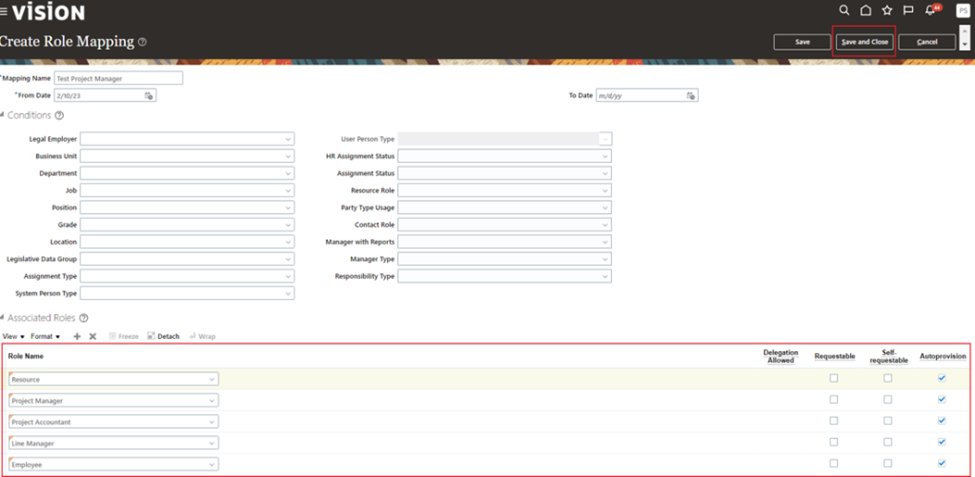Click the Cancel button
This screenshot has height=477, width=975.
click(x=926, y=42)
